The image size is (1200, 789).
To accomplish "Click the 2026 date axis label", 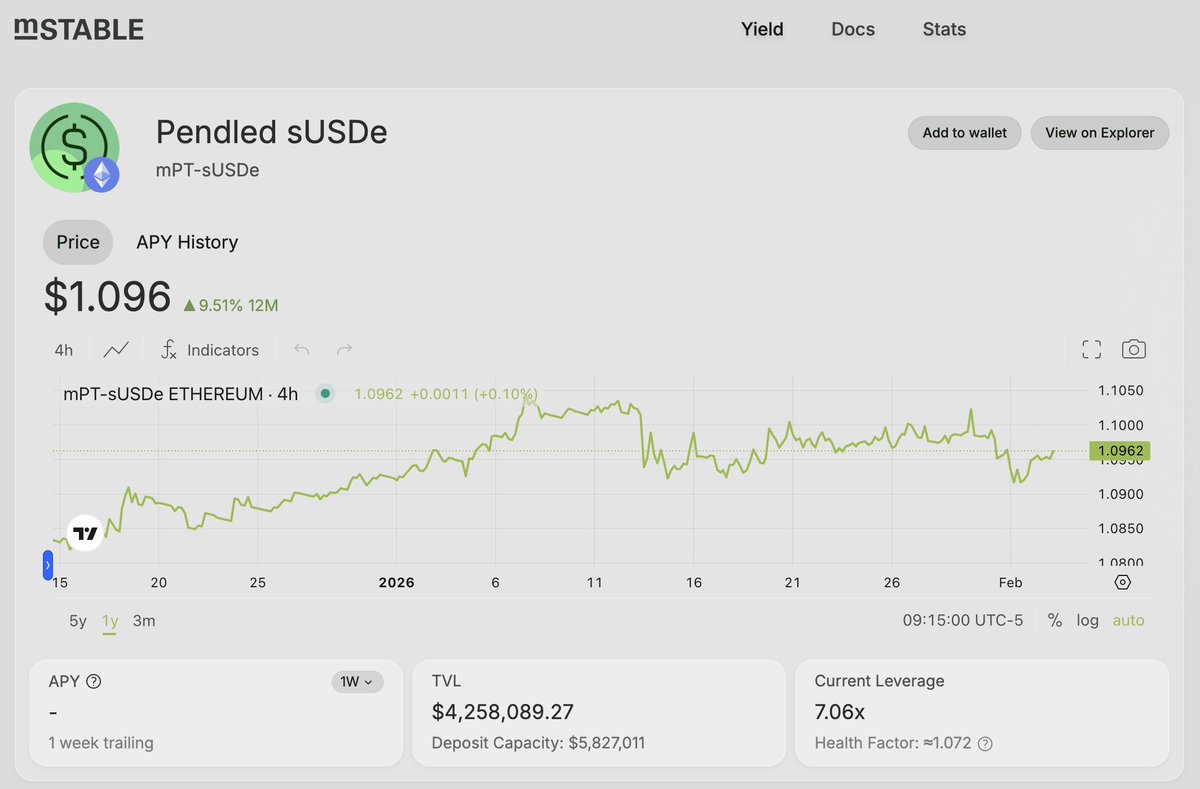I will [x=397, y=583].
